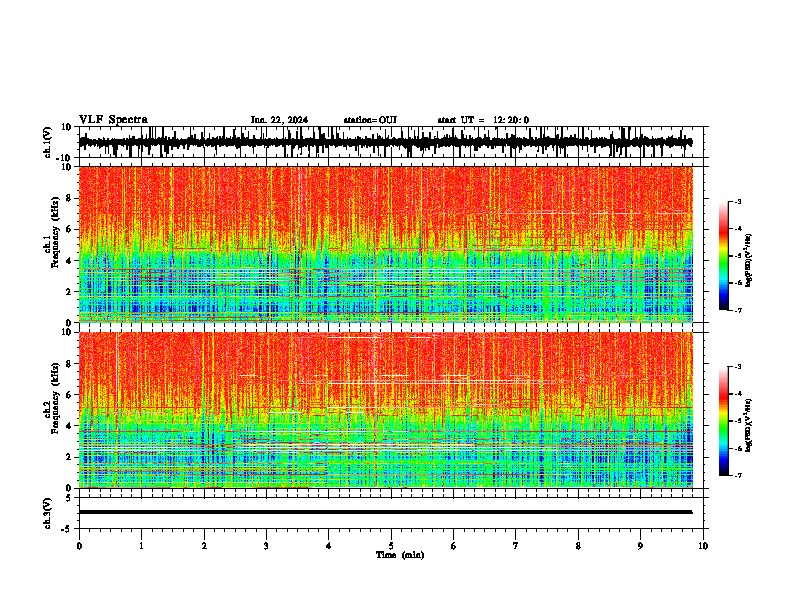Click the ch.3(V) axis label
This screenshot has width=792, height=612.
click(48, 513)
